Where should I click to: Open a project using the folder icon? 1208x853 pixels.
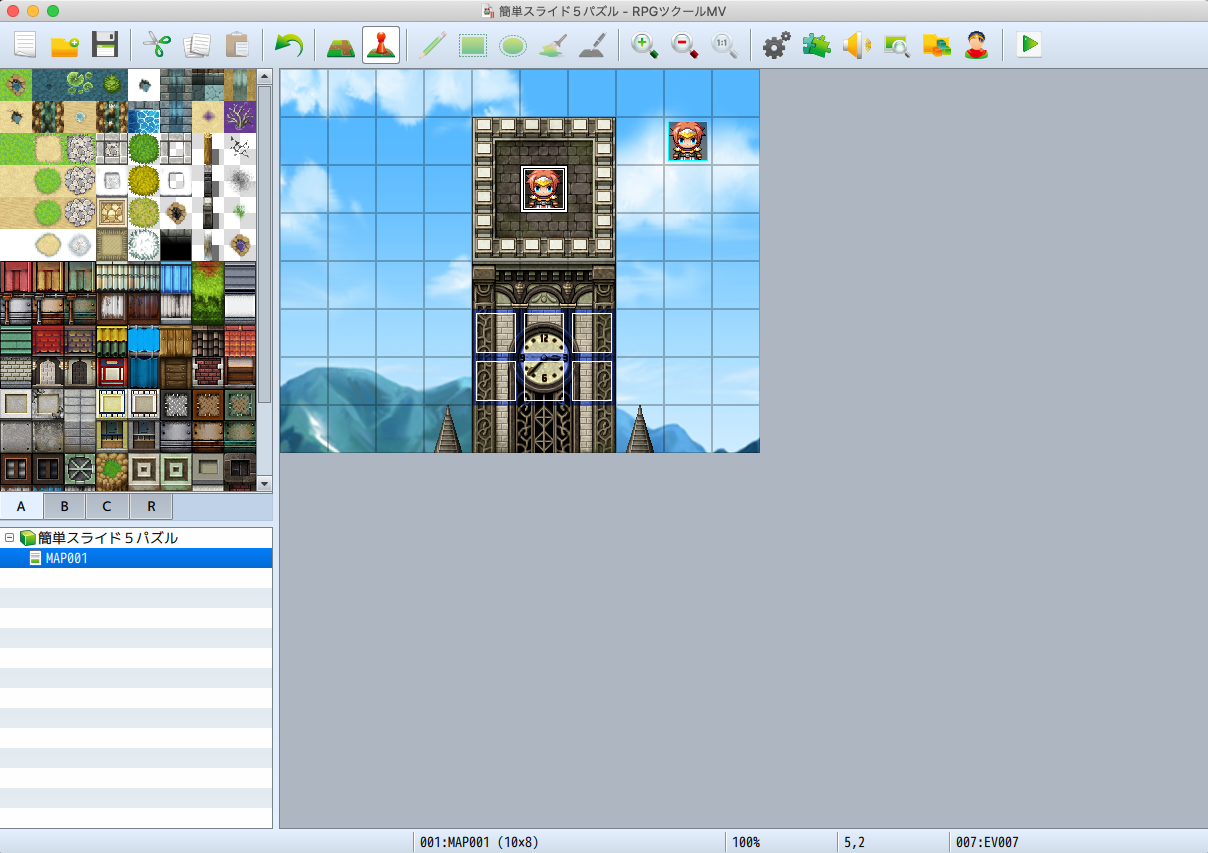tap(65, 45)
